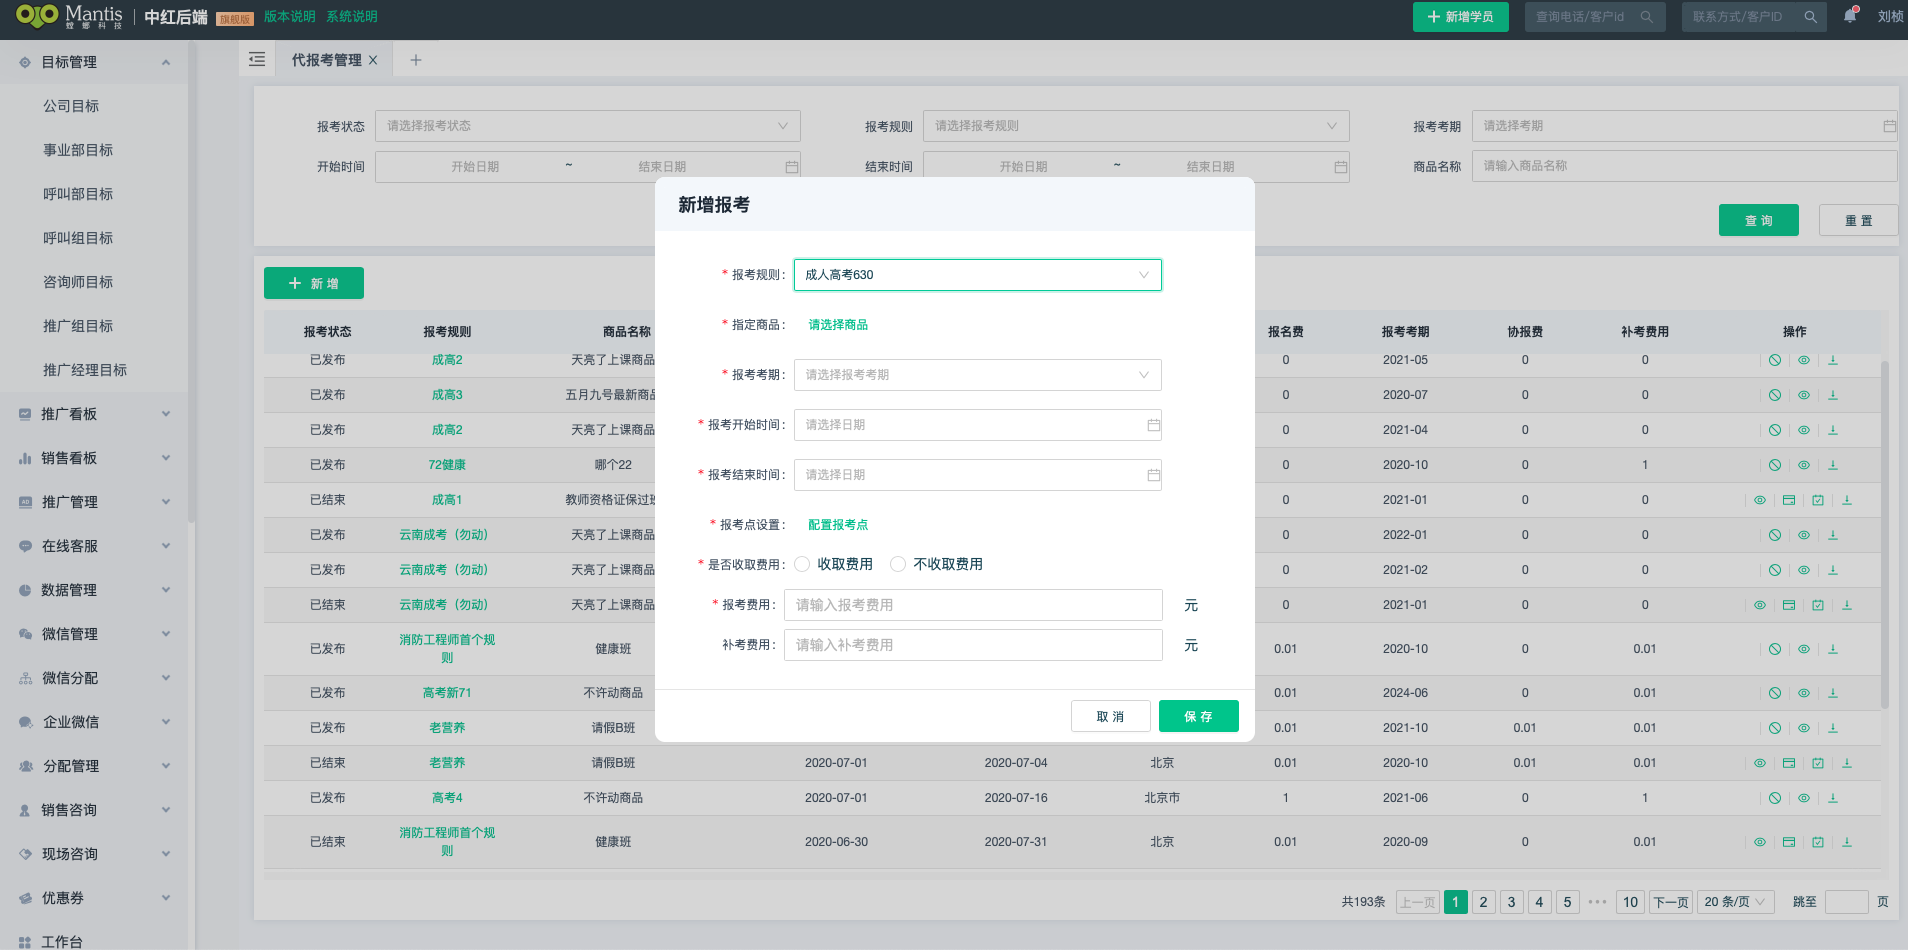Click download icon in 2022-01 row

pyautogui.click(x=1833, y=535)
